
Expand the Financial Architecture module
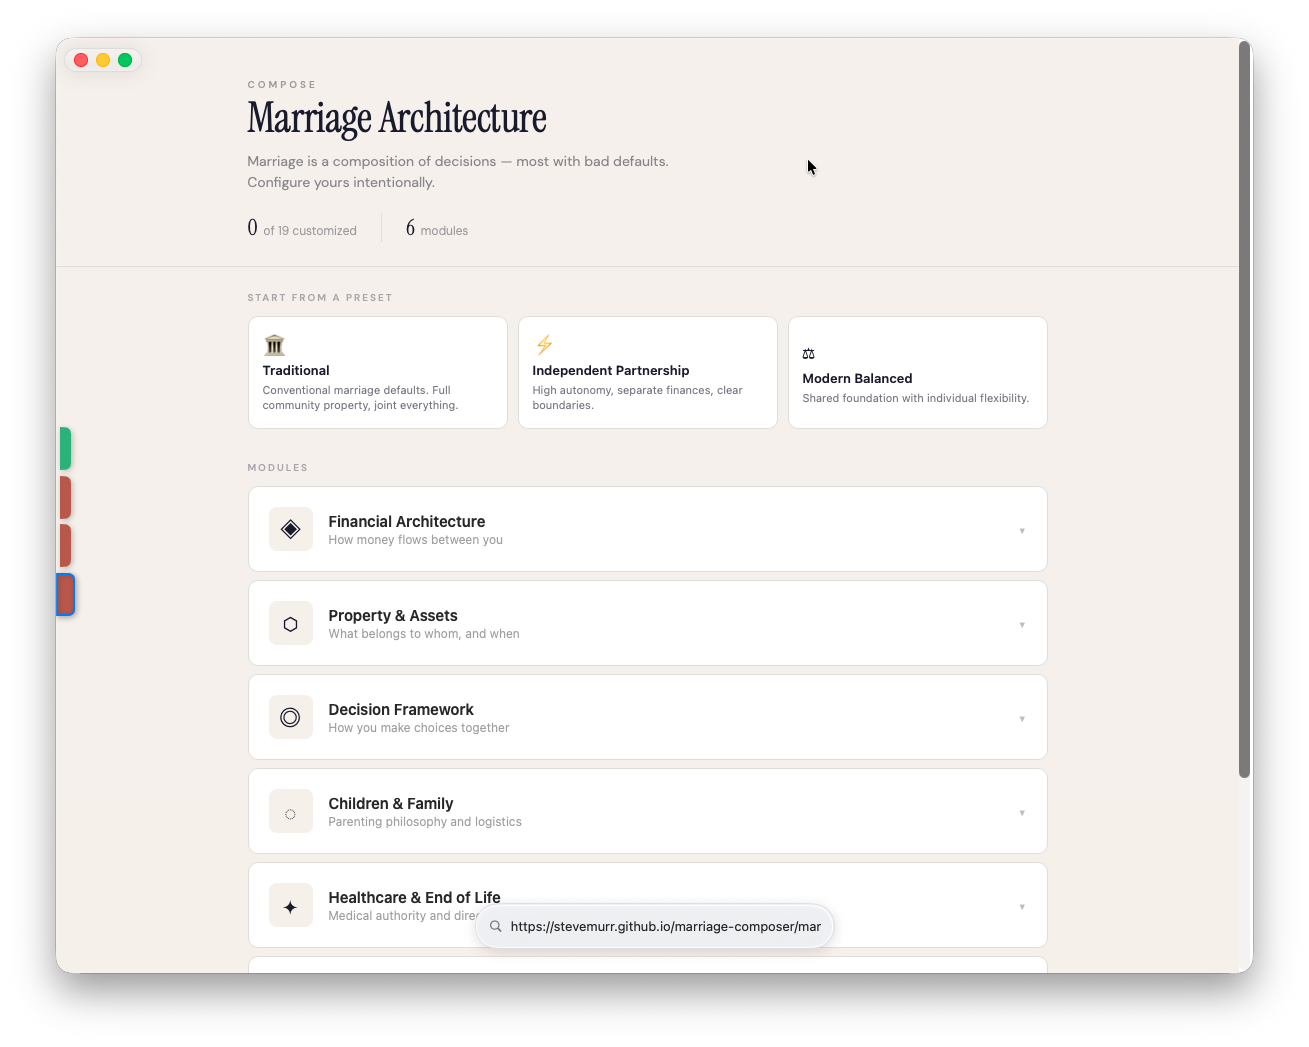click(1022, 529)
